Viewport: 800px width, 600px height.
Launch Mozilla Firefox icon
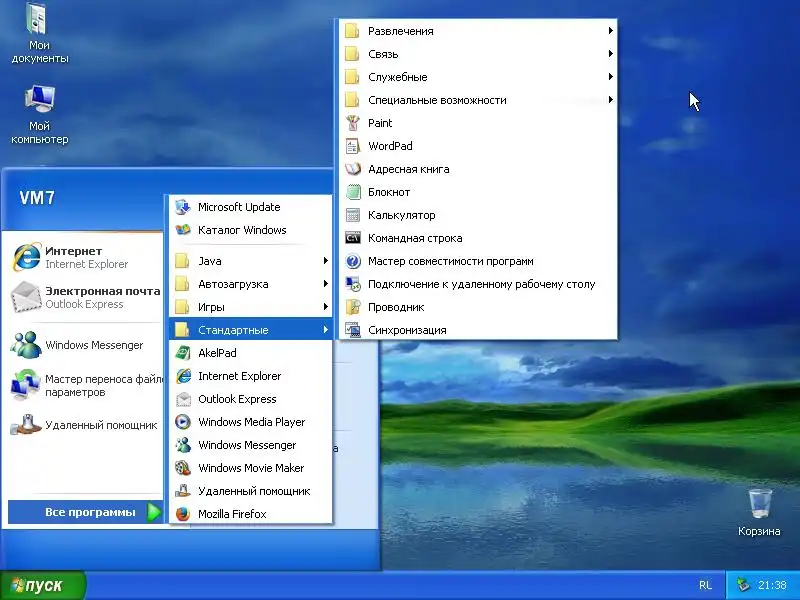[183, 514]
